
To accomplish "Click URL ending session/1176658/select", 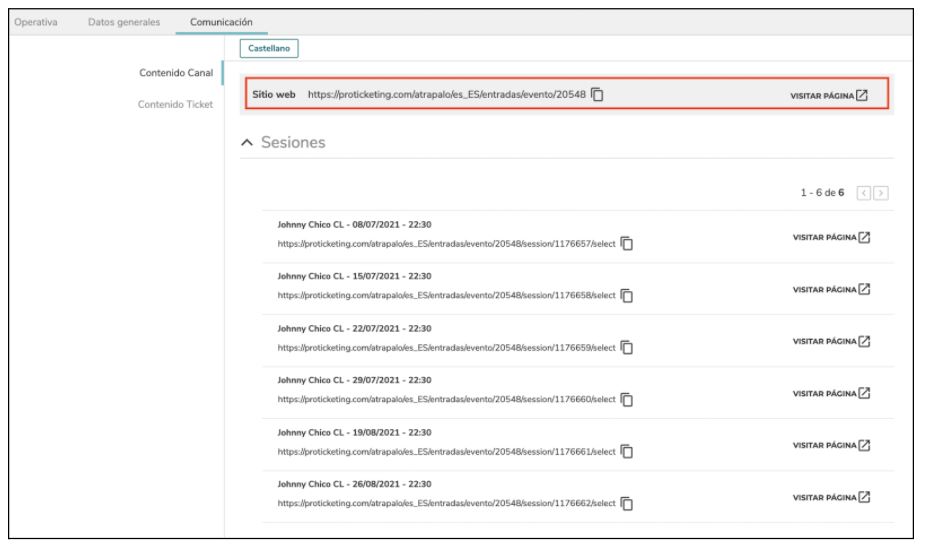I will tap(446, 295).
